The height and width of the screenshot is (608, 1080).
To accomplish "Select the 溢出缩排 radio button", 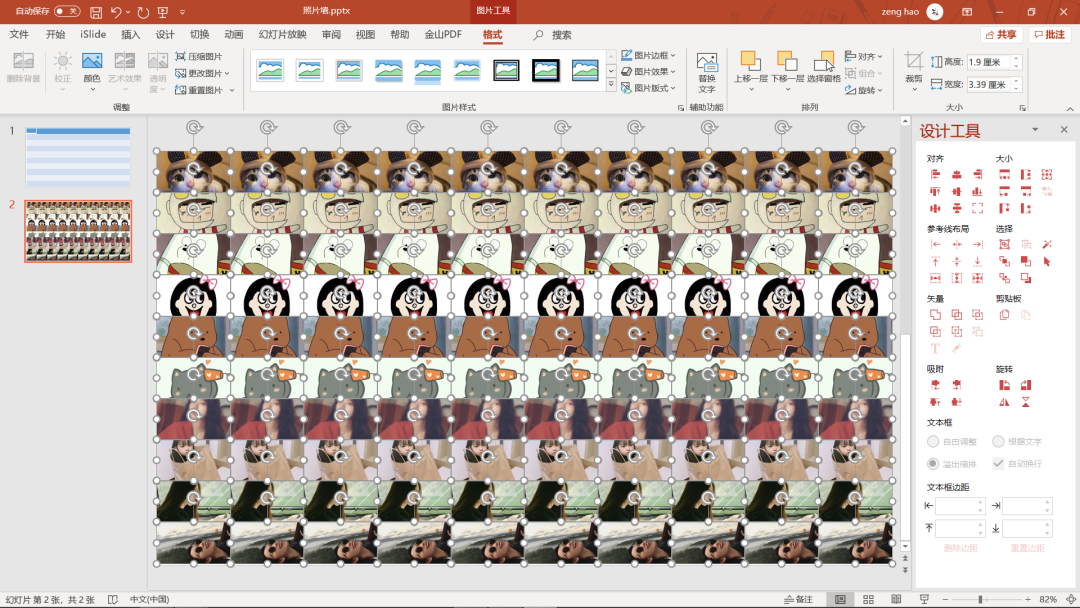I will tap(933, 463).
